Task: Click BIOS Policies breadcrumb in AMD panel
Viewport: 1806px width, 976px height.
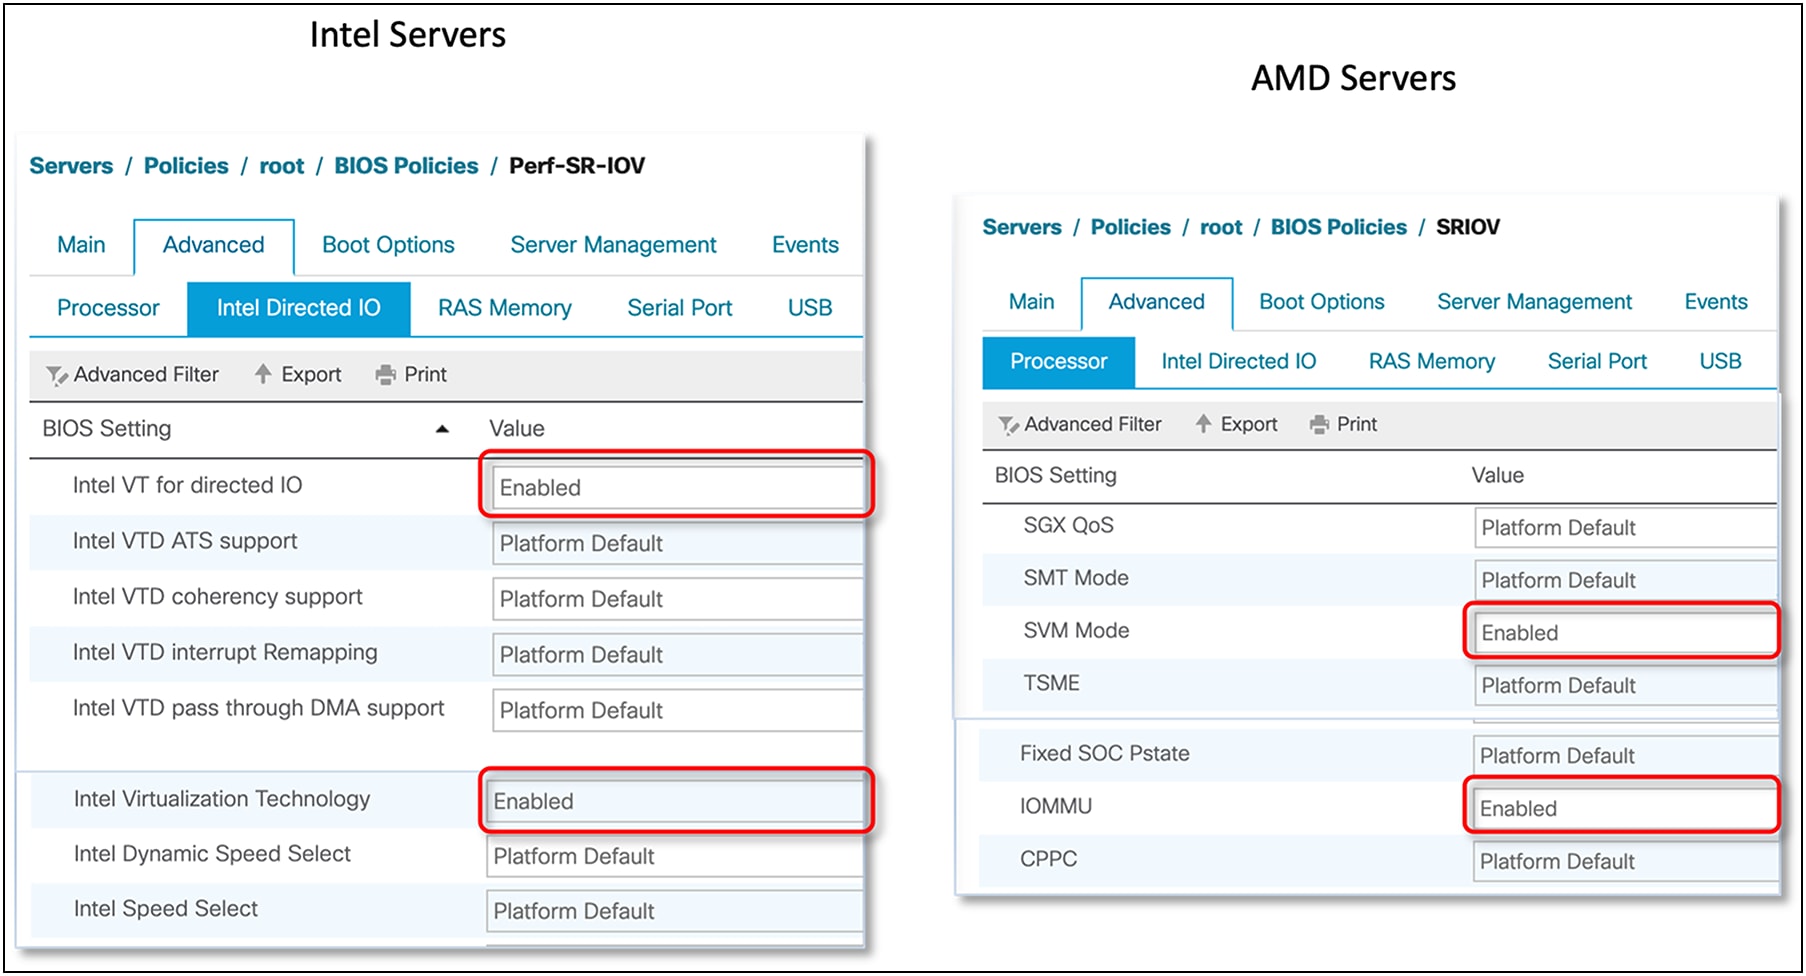Action: 1338,227
